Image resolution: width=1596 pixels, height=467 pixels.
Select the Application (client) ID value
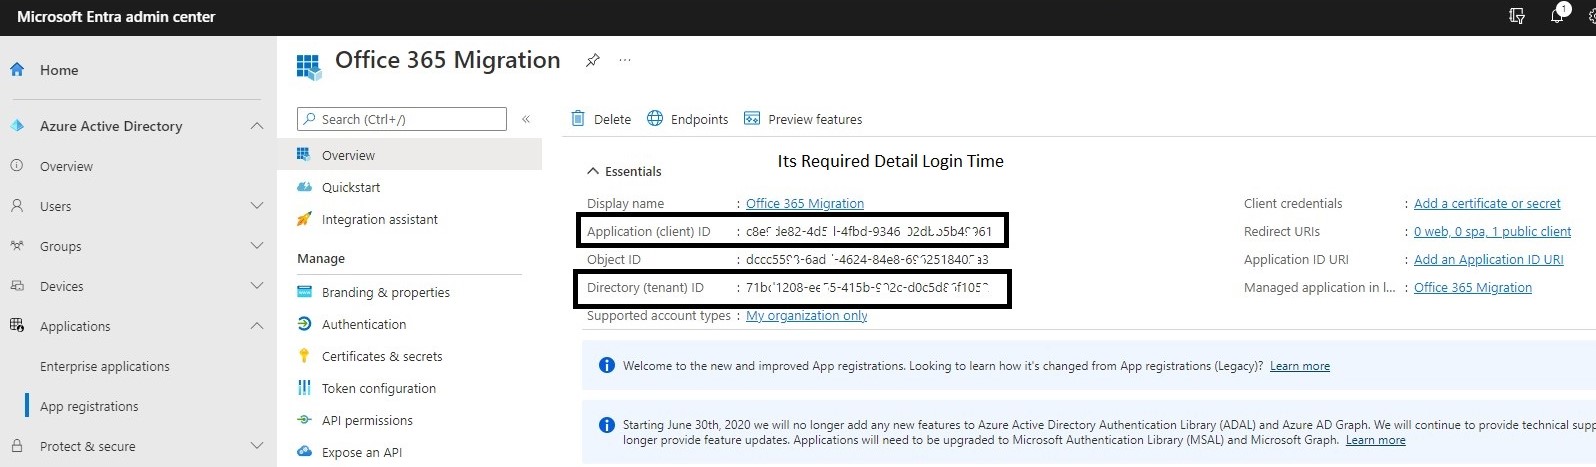coord(869,231)
